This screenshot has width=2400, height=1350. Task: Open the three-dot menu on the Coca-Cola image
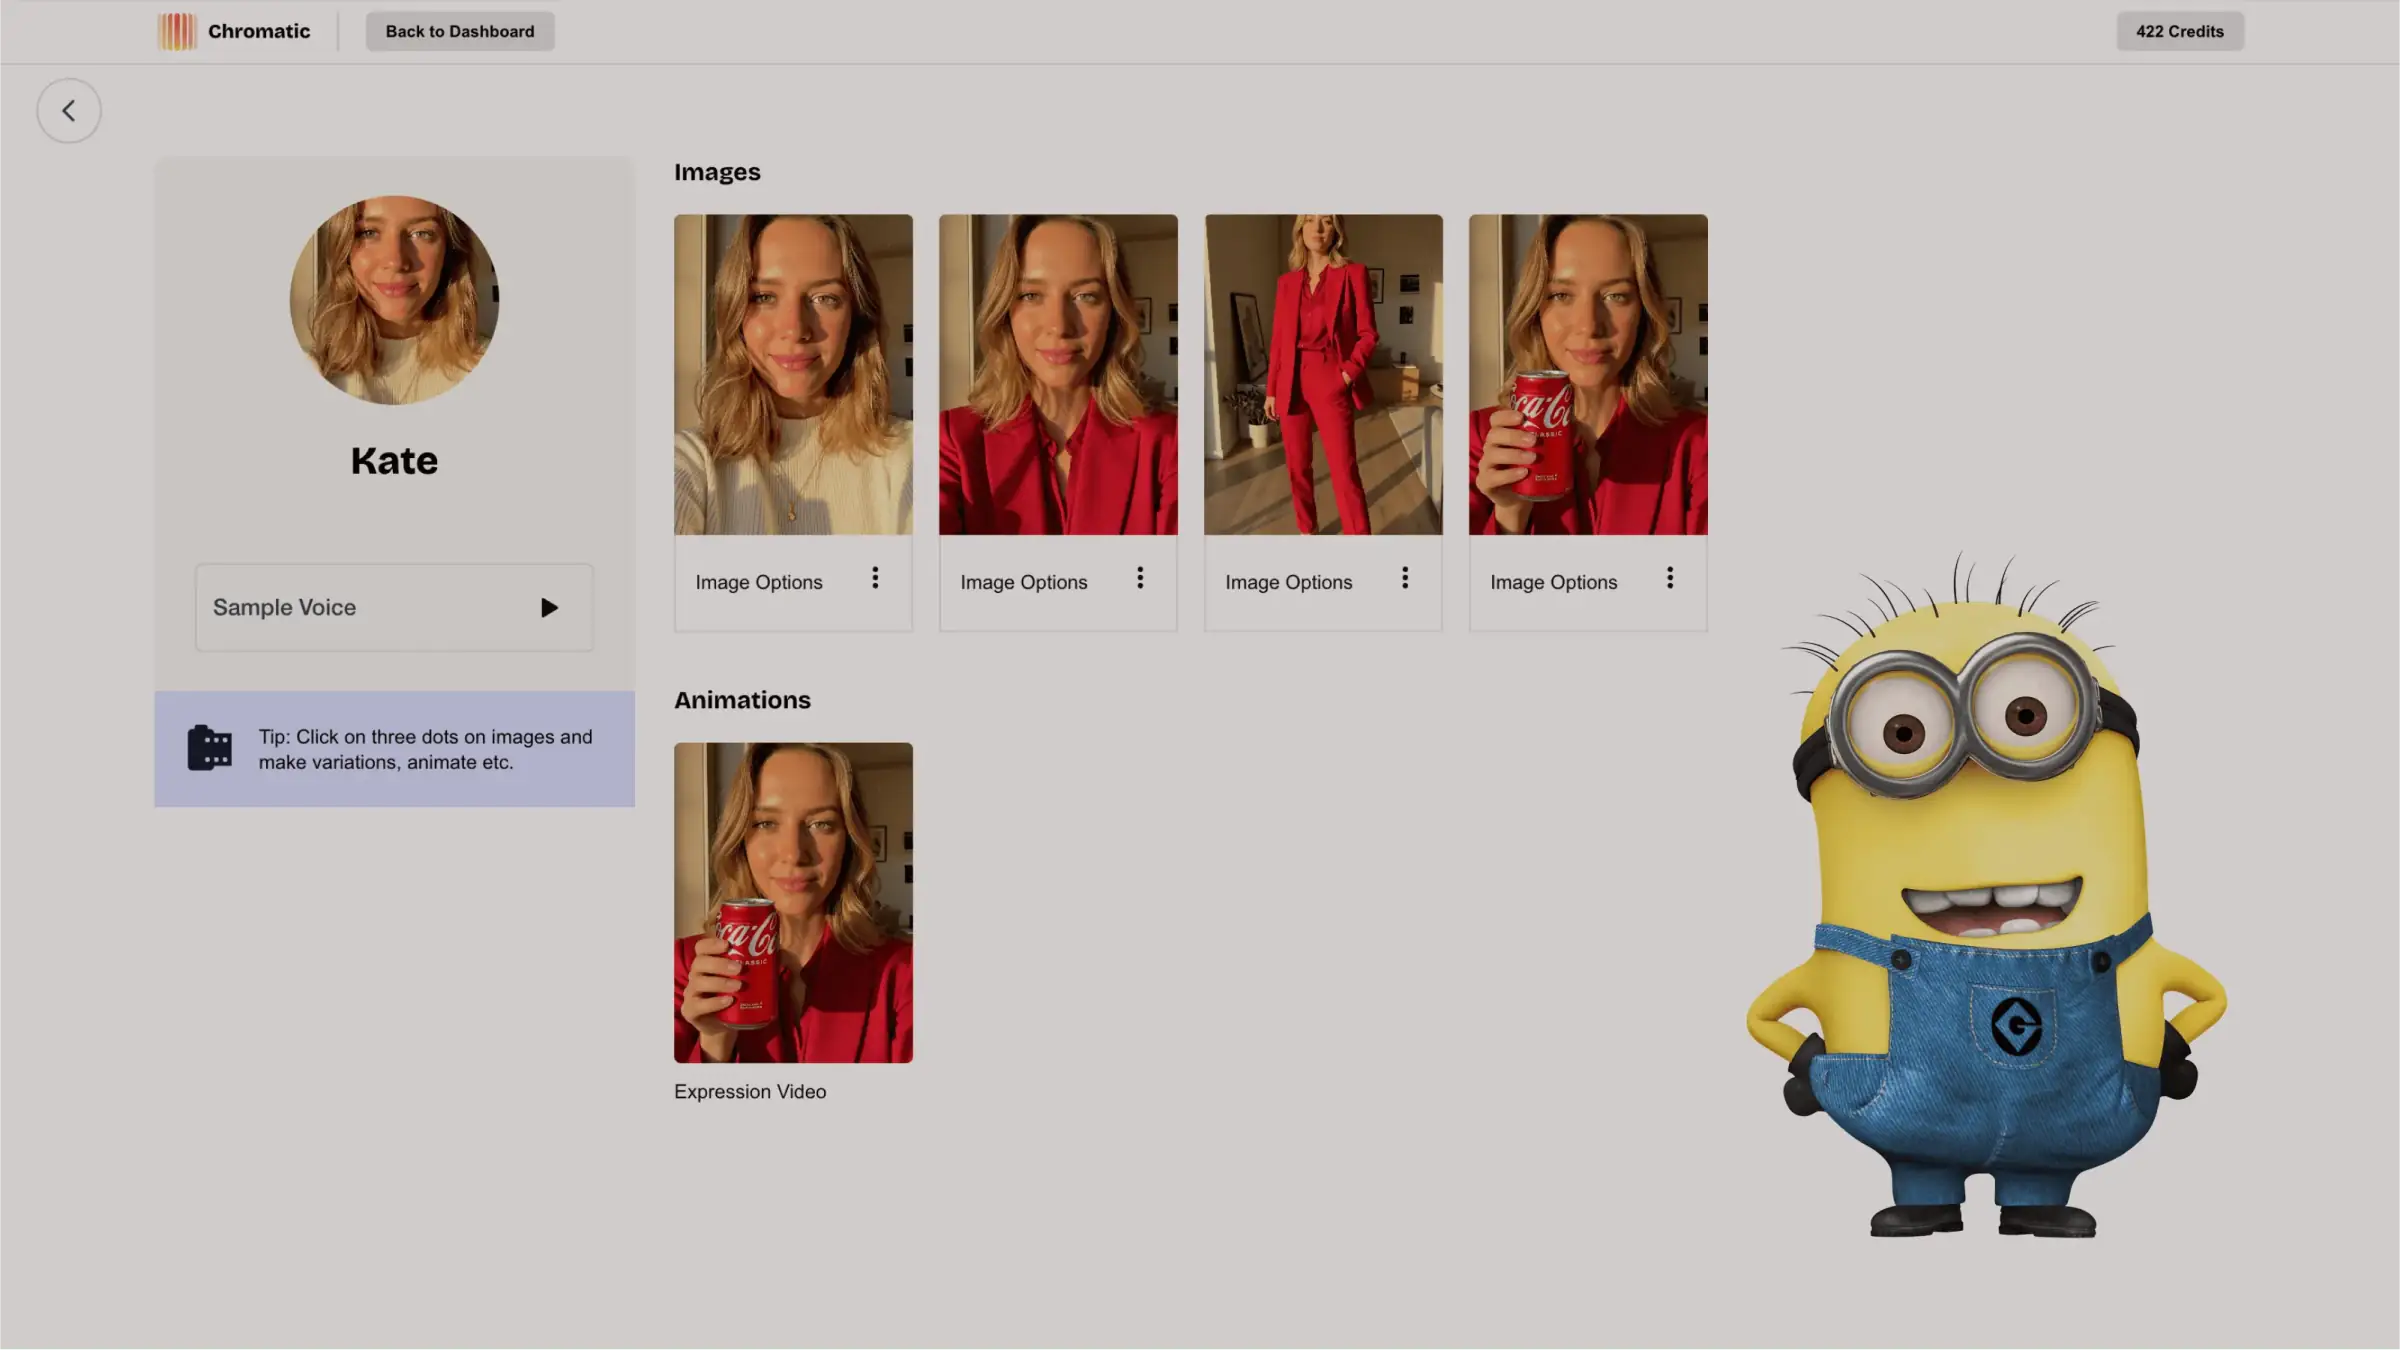pos(1669,578)
